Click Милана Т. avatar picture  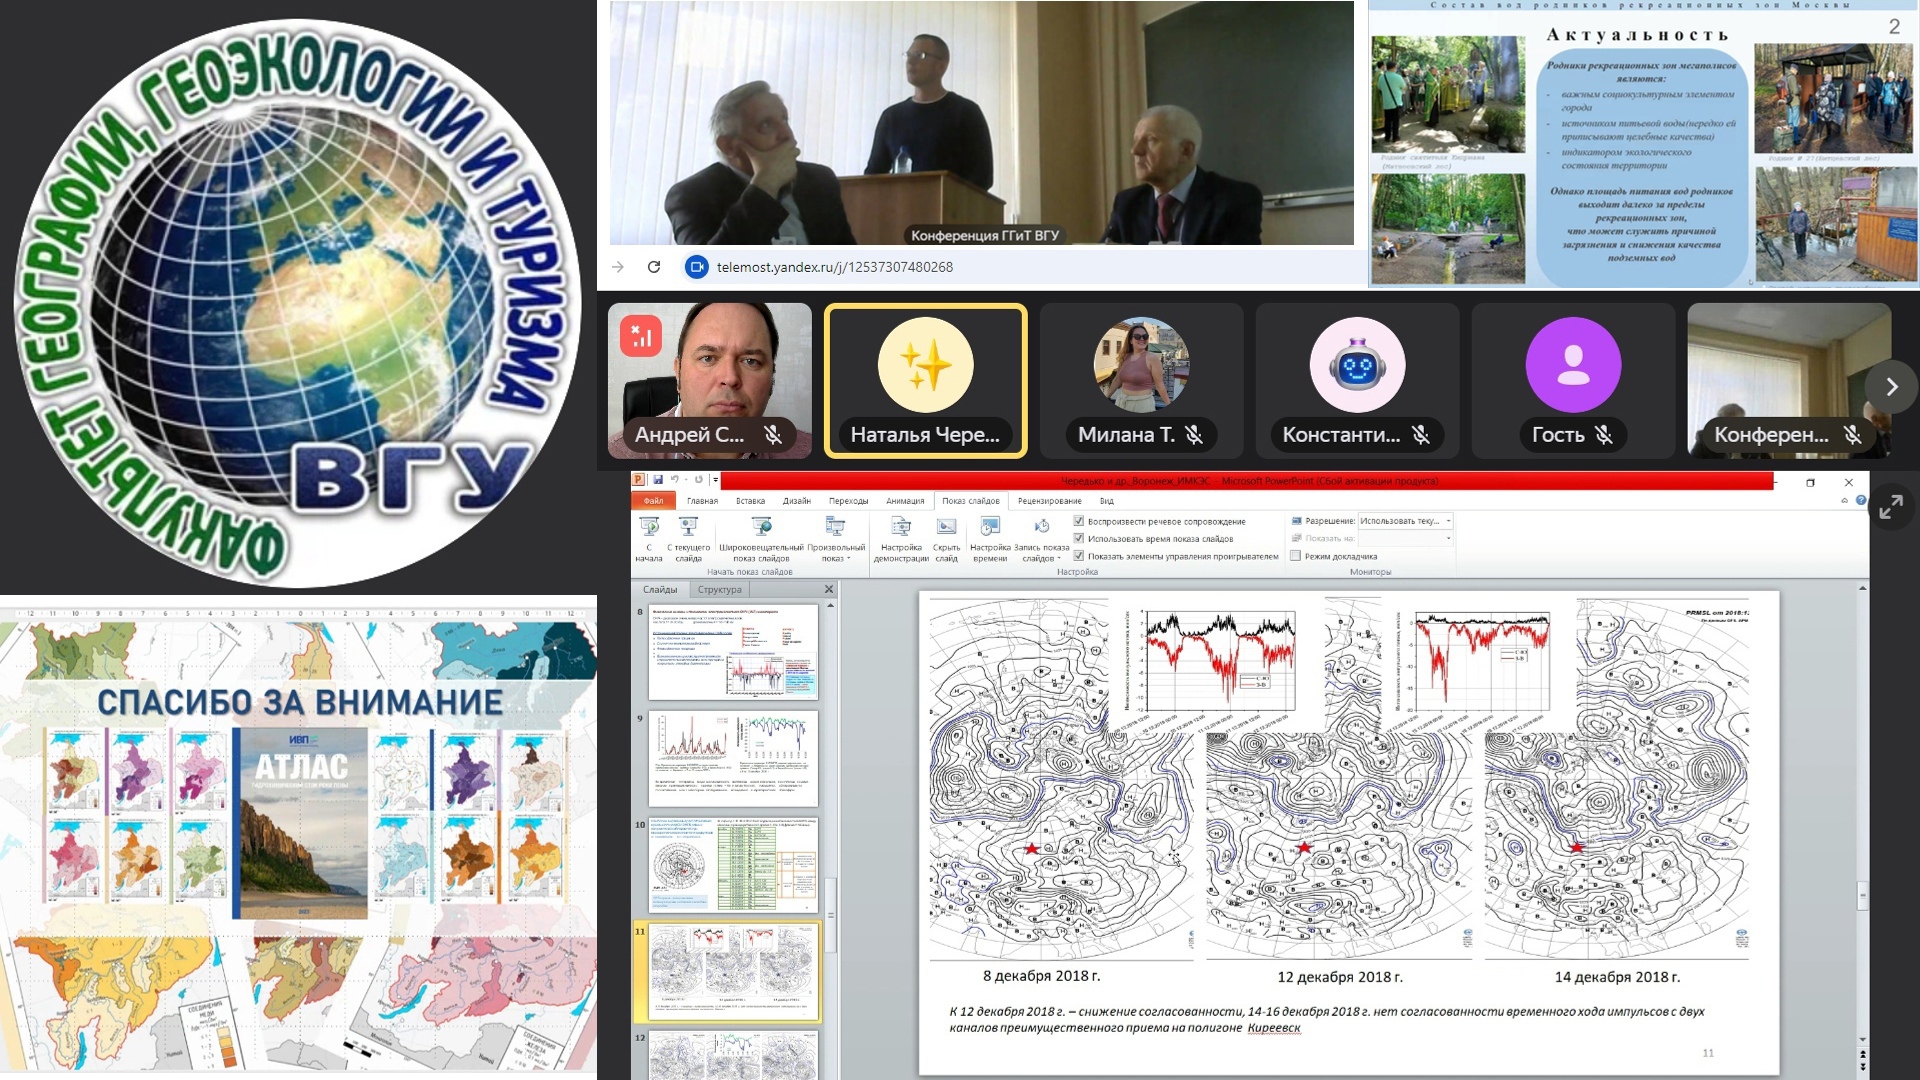pos(1141,365)
